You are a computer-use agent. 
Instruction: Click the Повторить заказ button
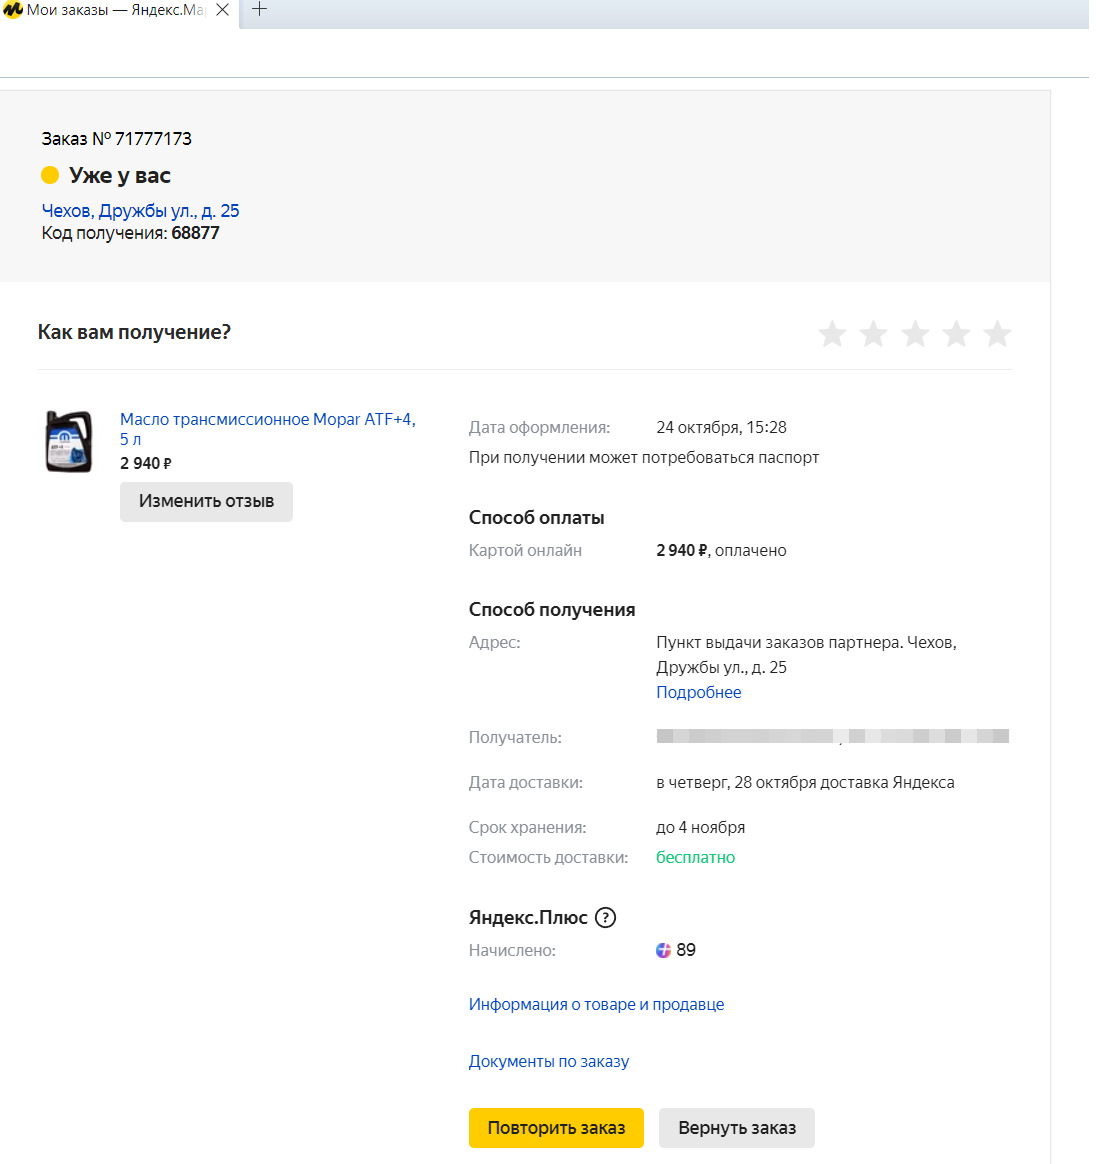tap(556, 1128)
